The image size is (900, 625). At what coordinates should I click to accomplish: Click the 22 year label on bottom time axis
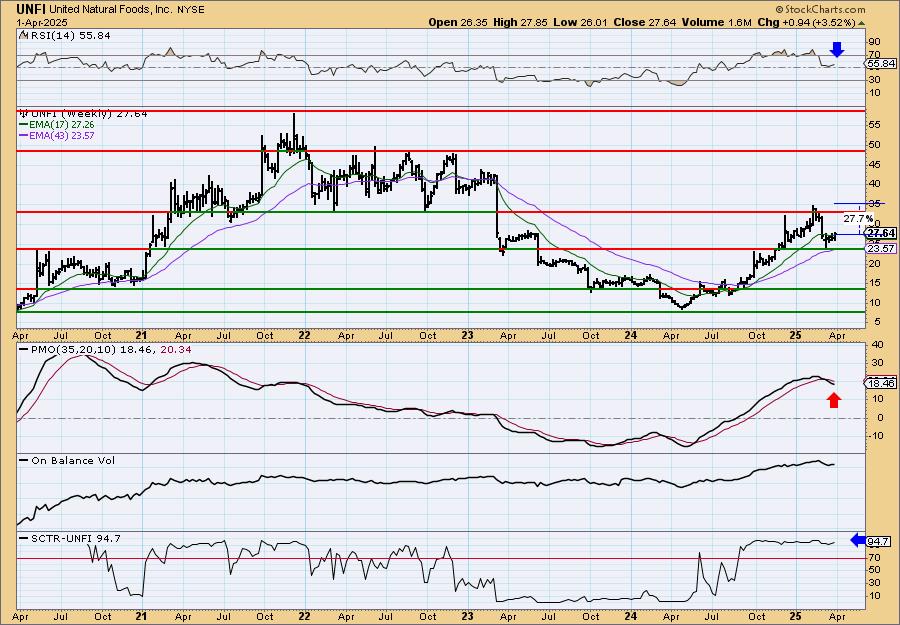(x=305, y=617)
